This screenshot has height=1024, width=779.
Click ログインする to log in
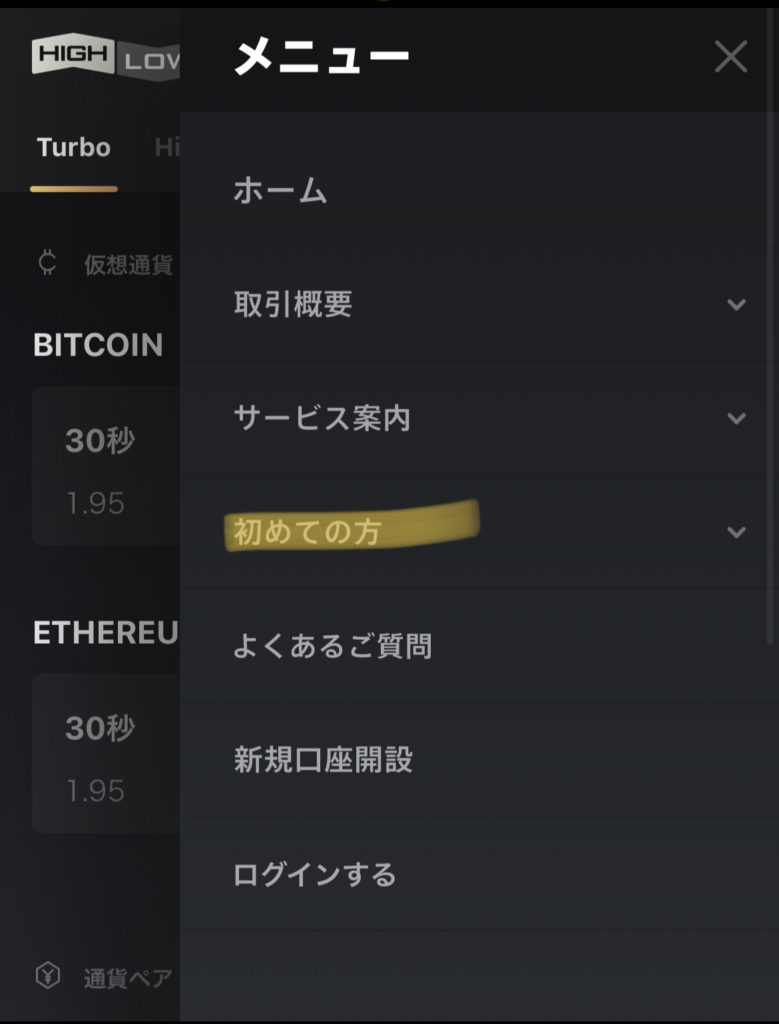(315, 874)
